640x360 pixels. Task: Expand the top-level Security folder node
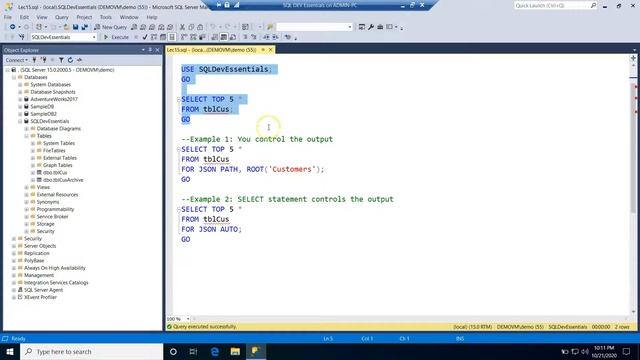14,239
